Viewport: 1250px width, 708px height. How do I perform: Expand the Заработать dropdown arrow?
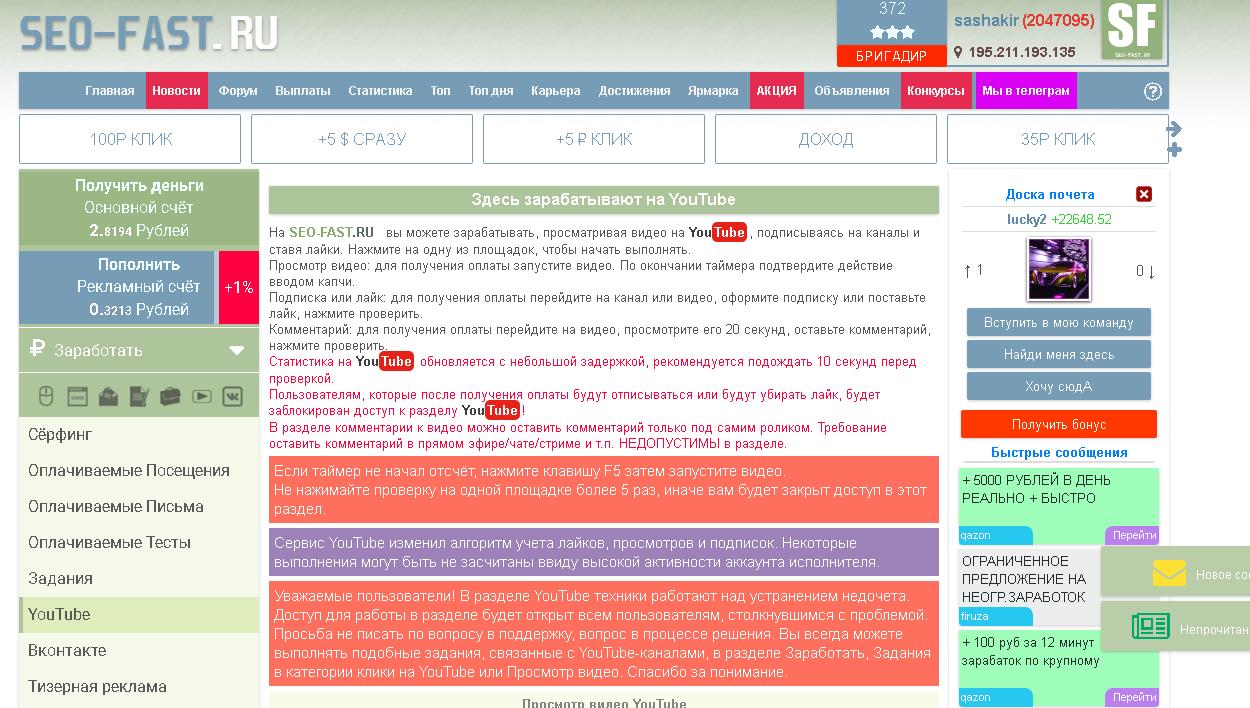[237, 350]
